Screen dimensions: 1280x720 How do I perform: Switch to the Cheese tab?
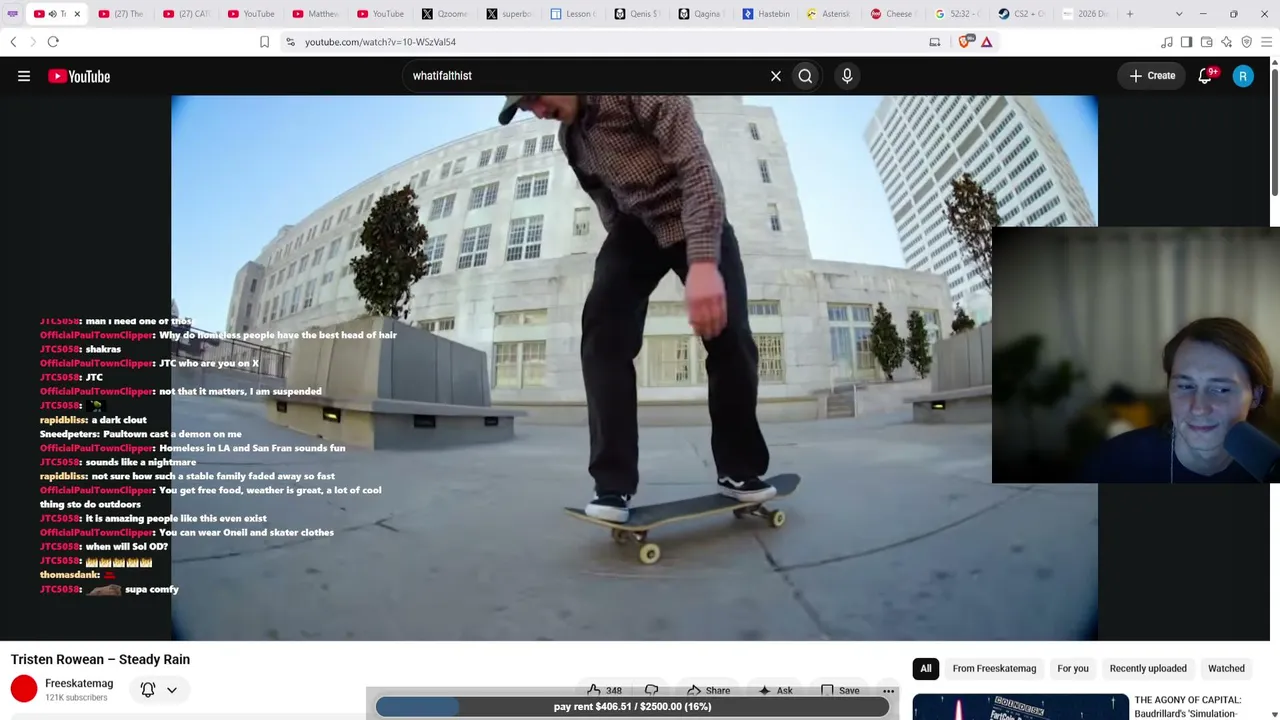(x=894, y=14)
